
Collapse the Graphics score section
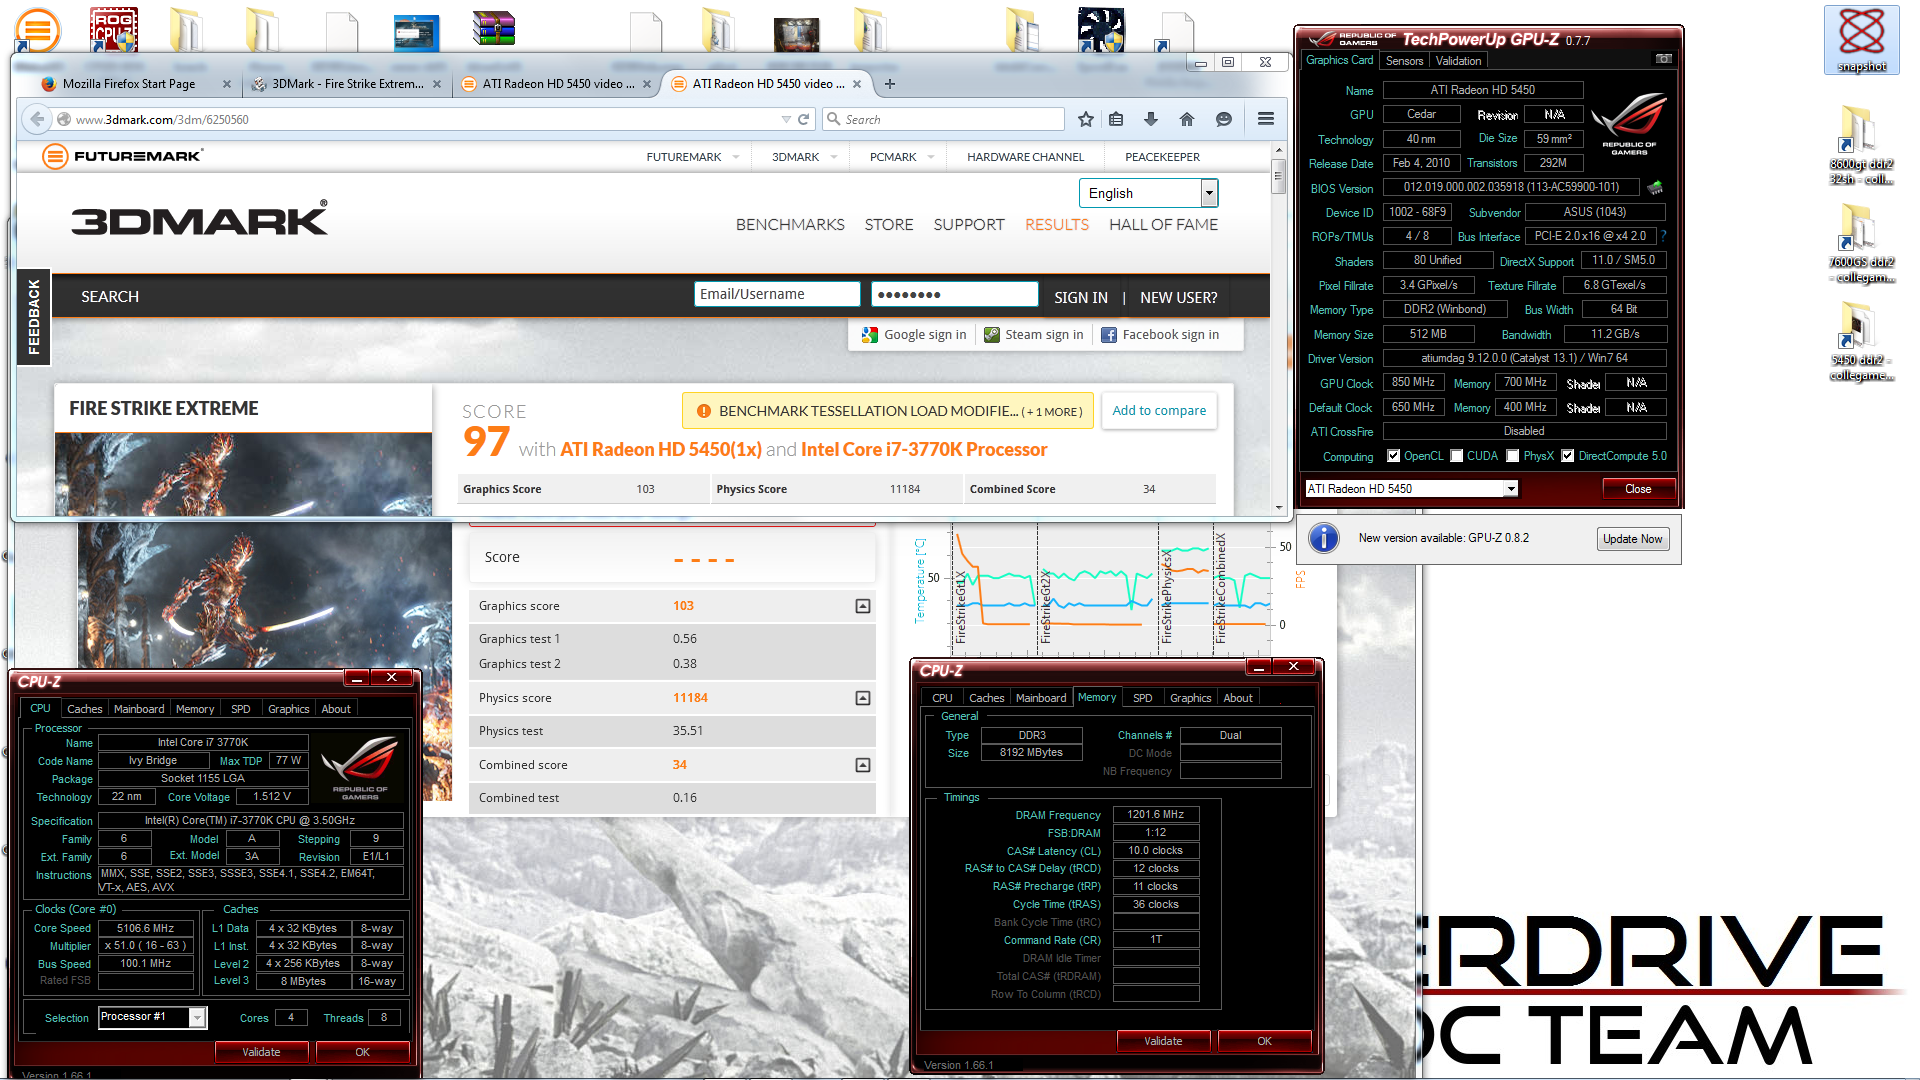(863, 606)
